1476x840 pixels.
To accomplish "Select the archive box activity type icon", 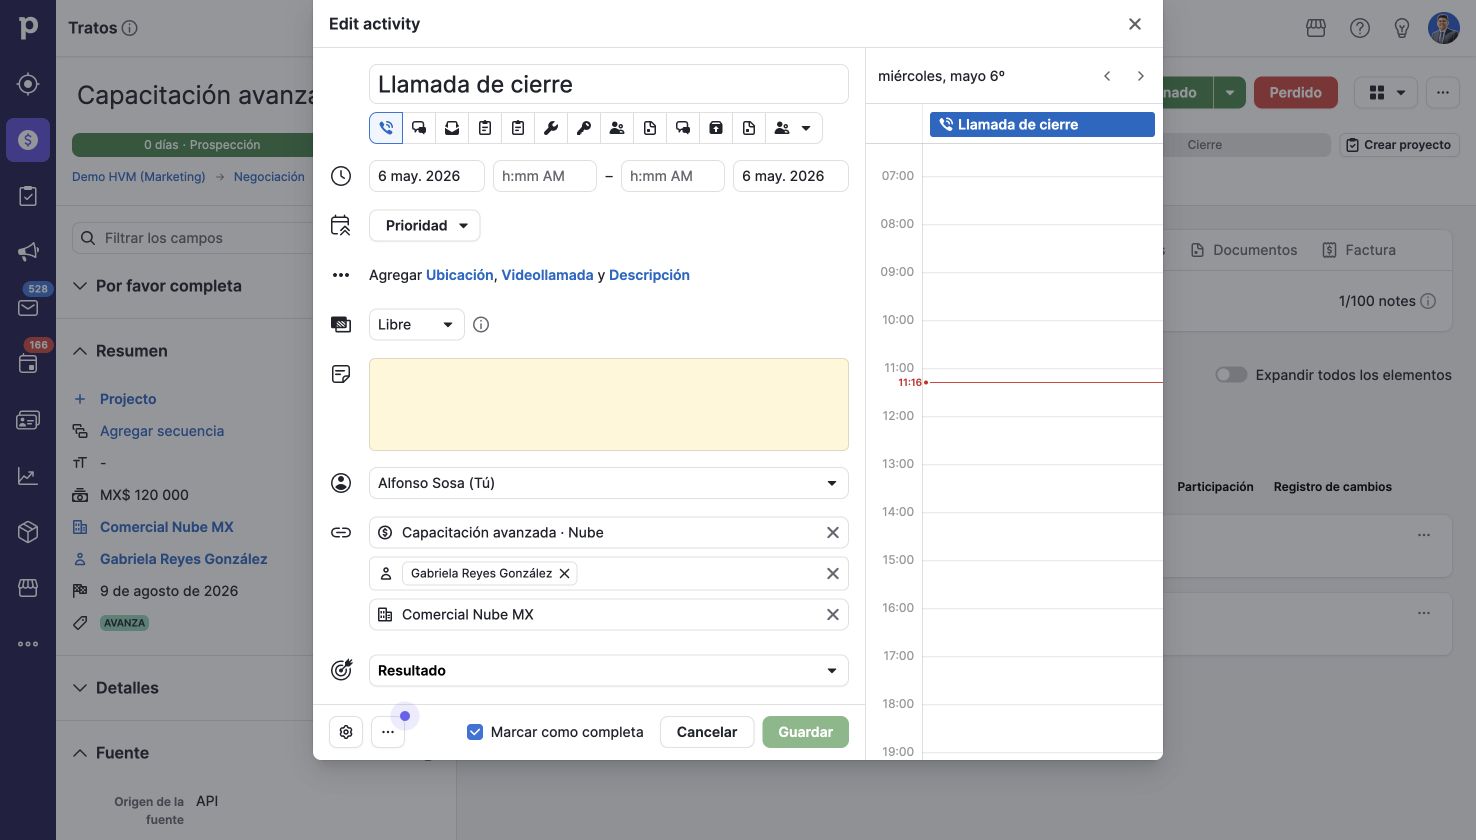I will (716, 128).
